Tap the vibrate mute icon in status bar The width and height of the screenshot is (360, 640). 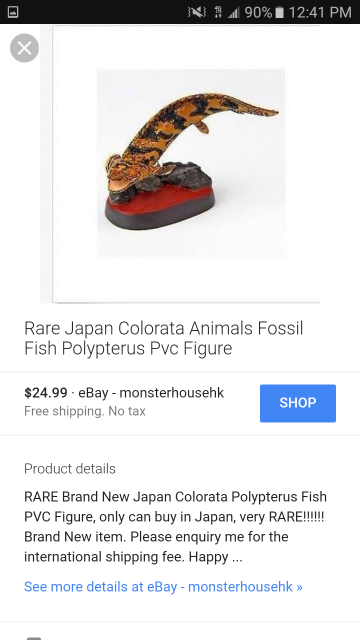coord(197,12)
